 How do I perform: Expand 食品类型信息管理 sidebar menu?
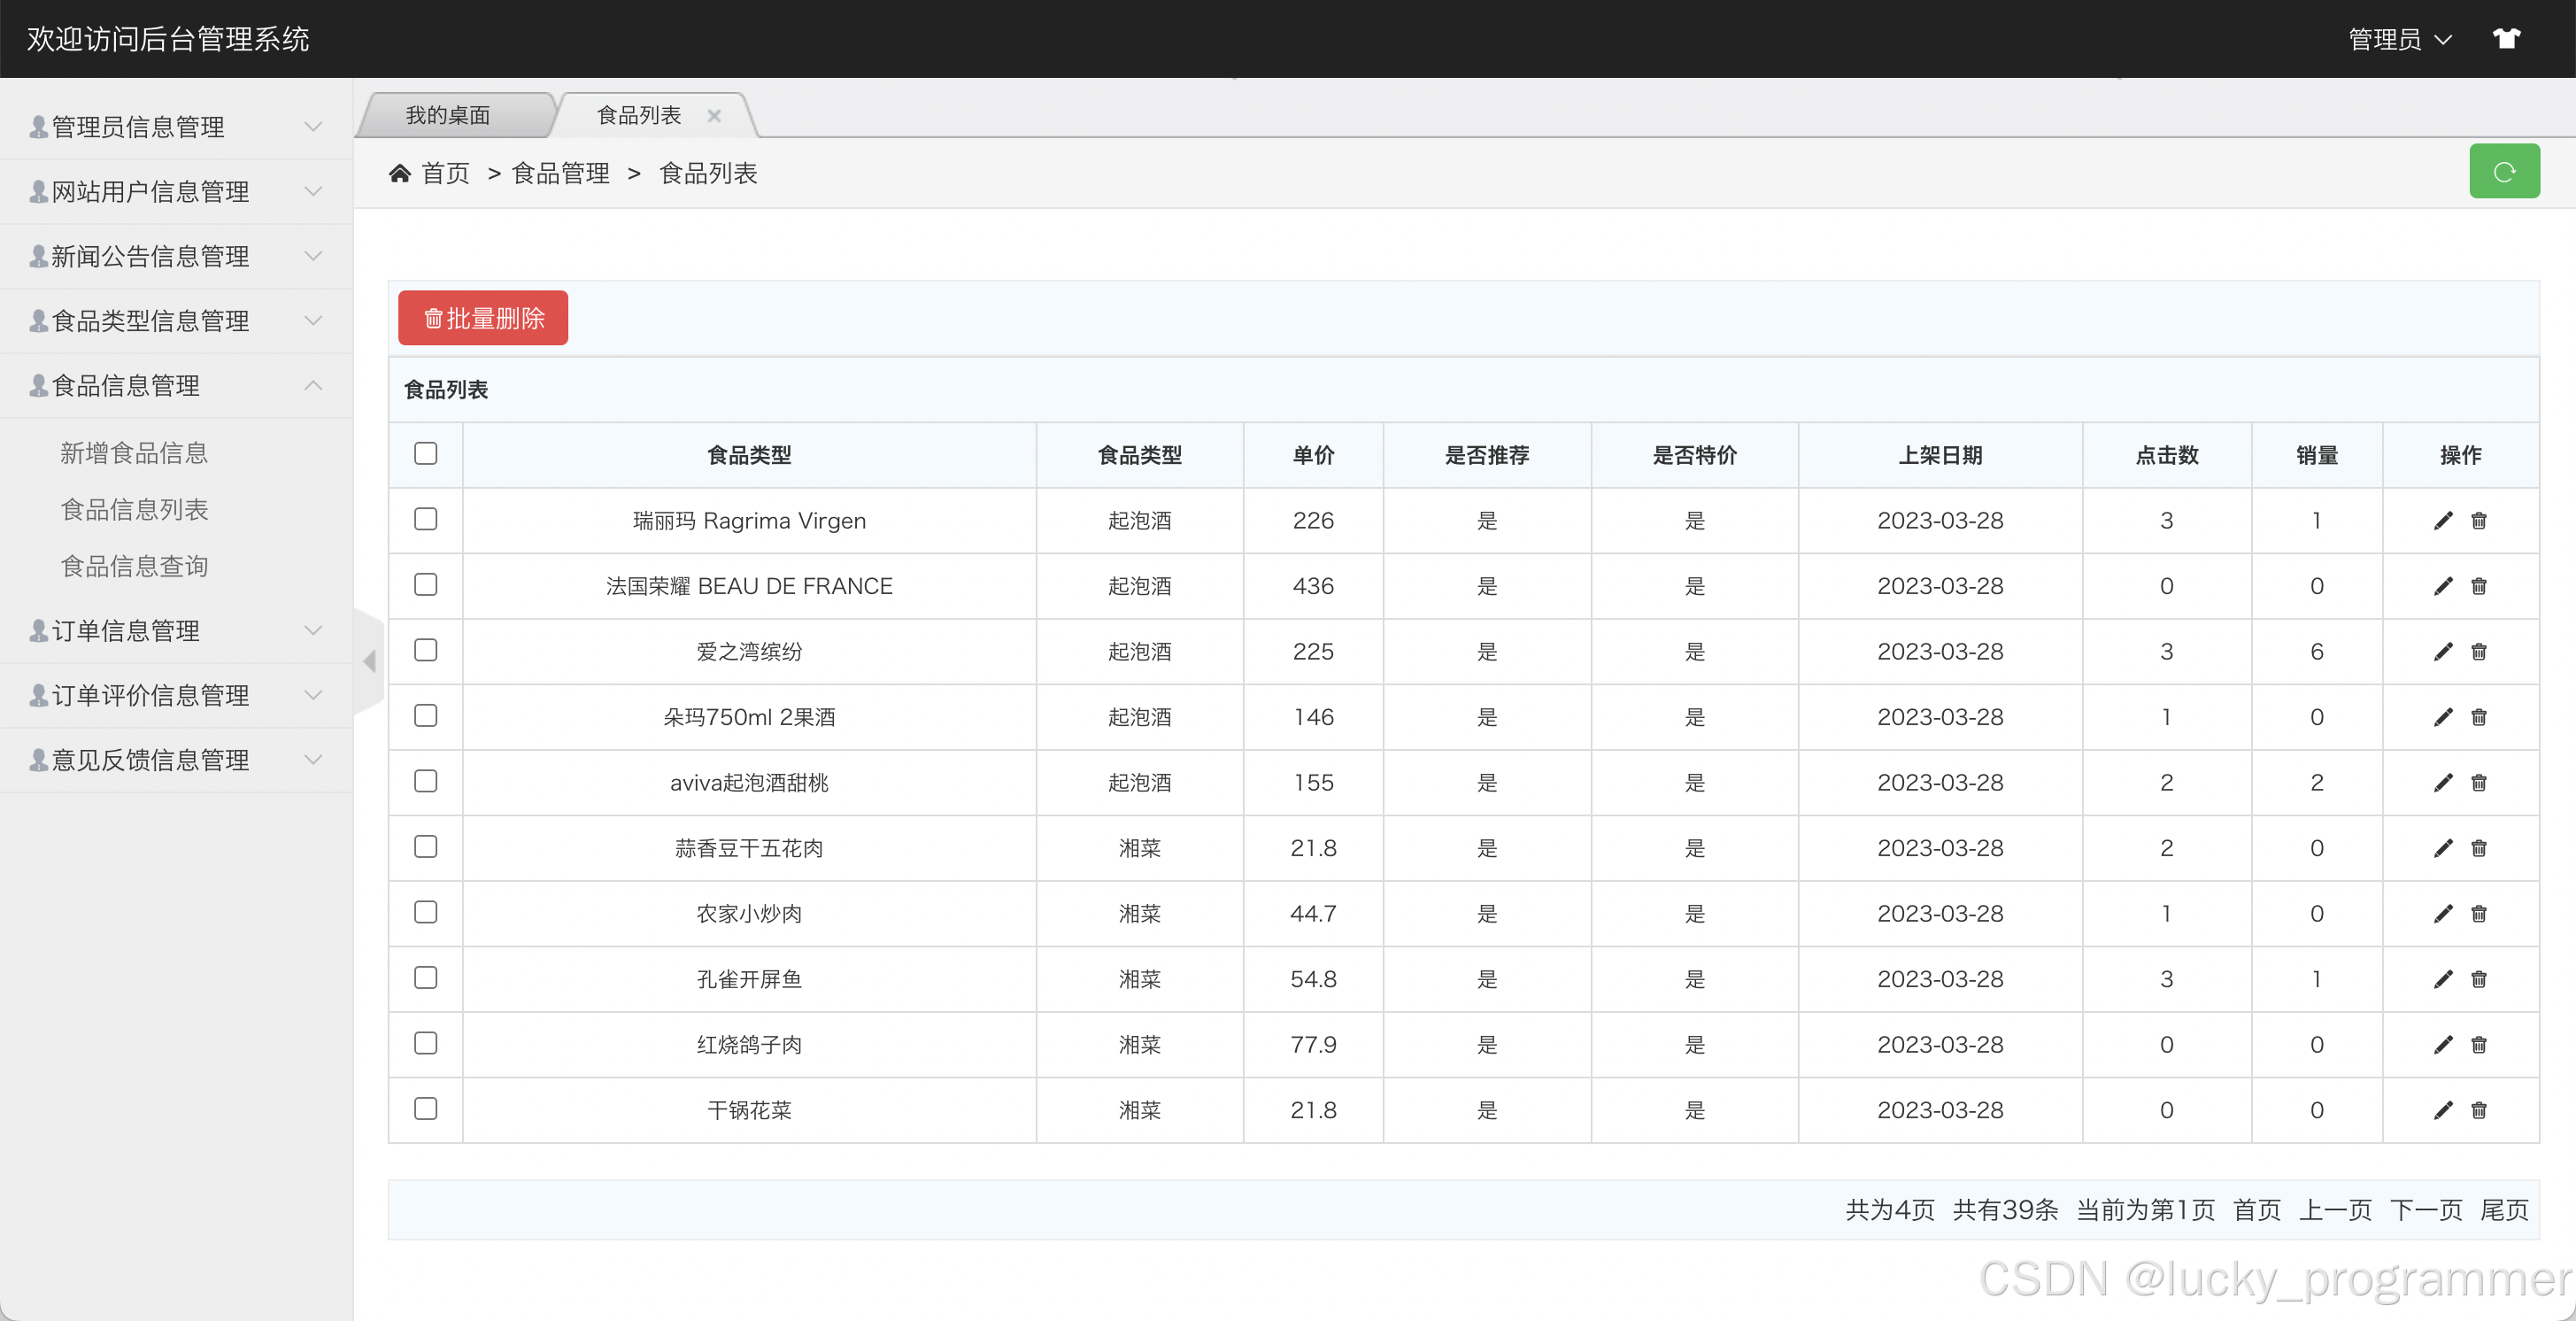pos(176,321)
